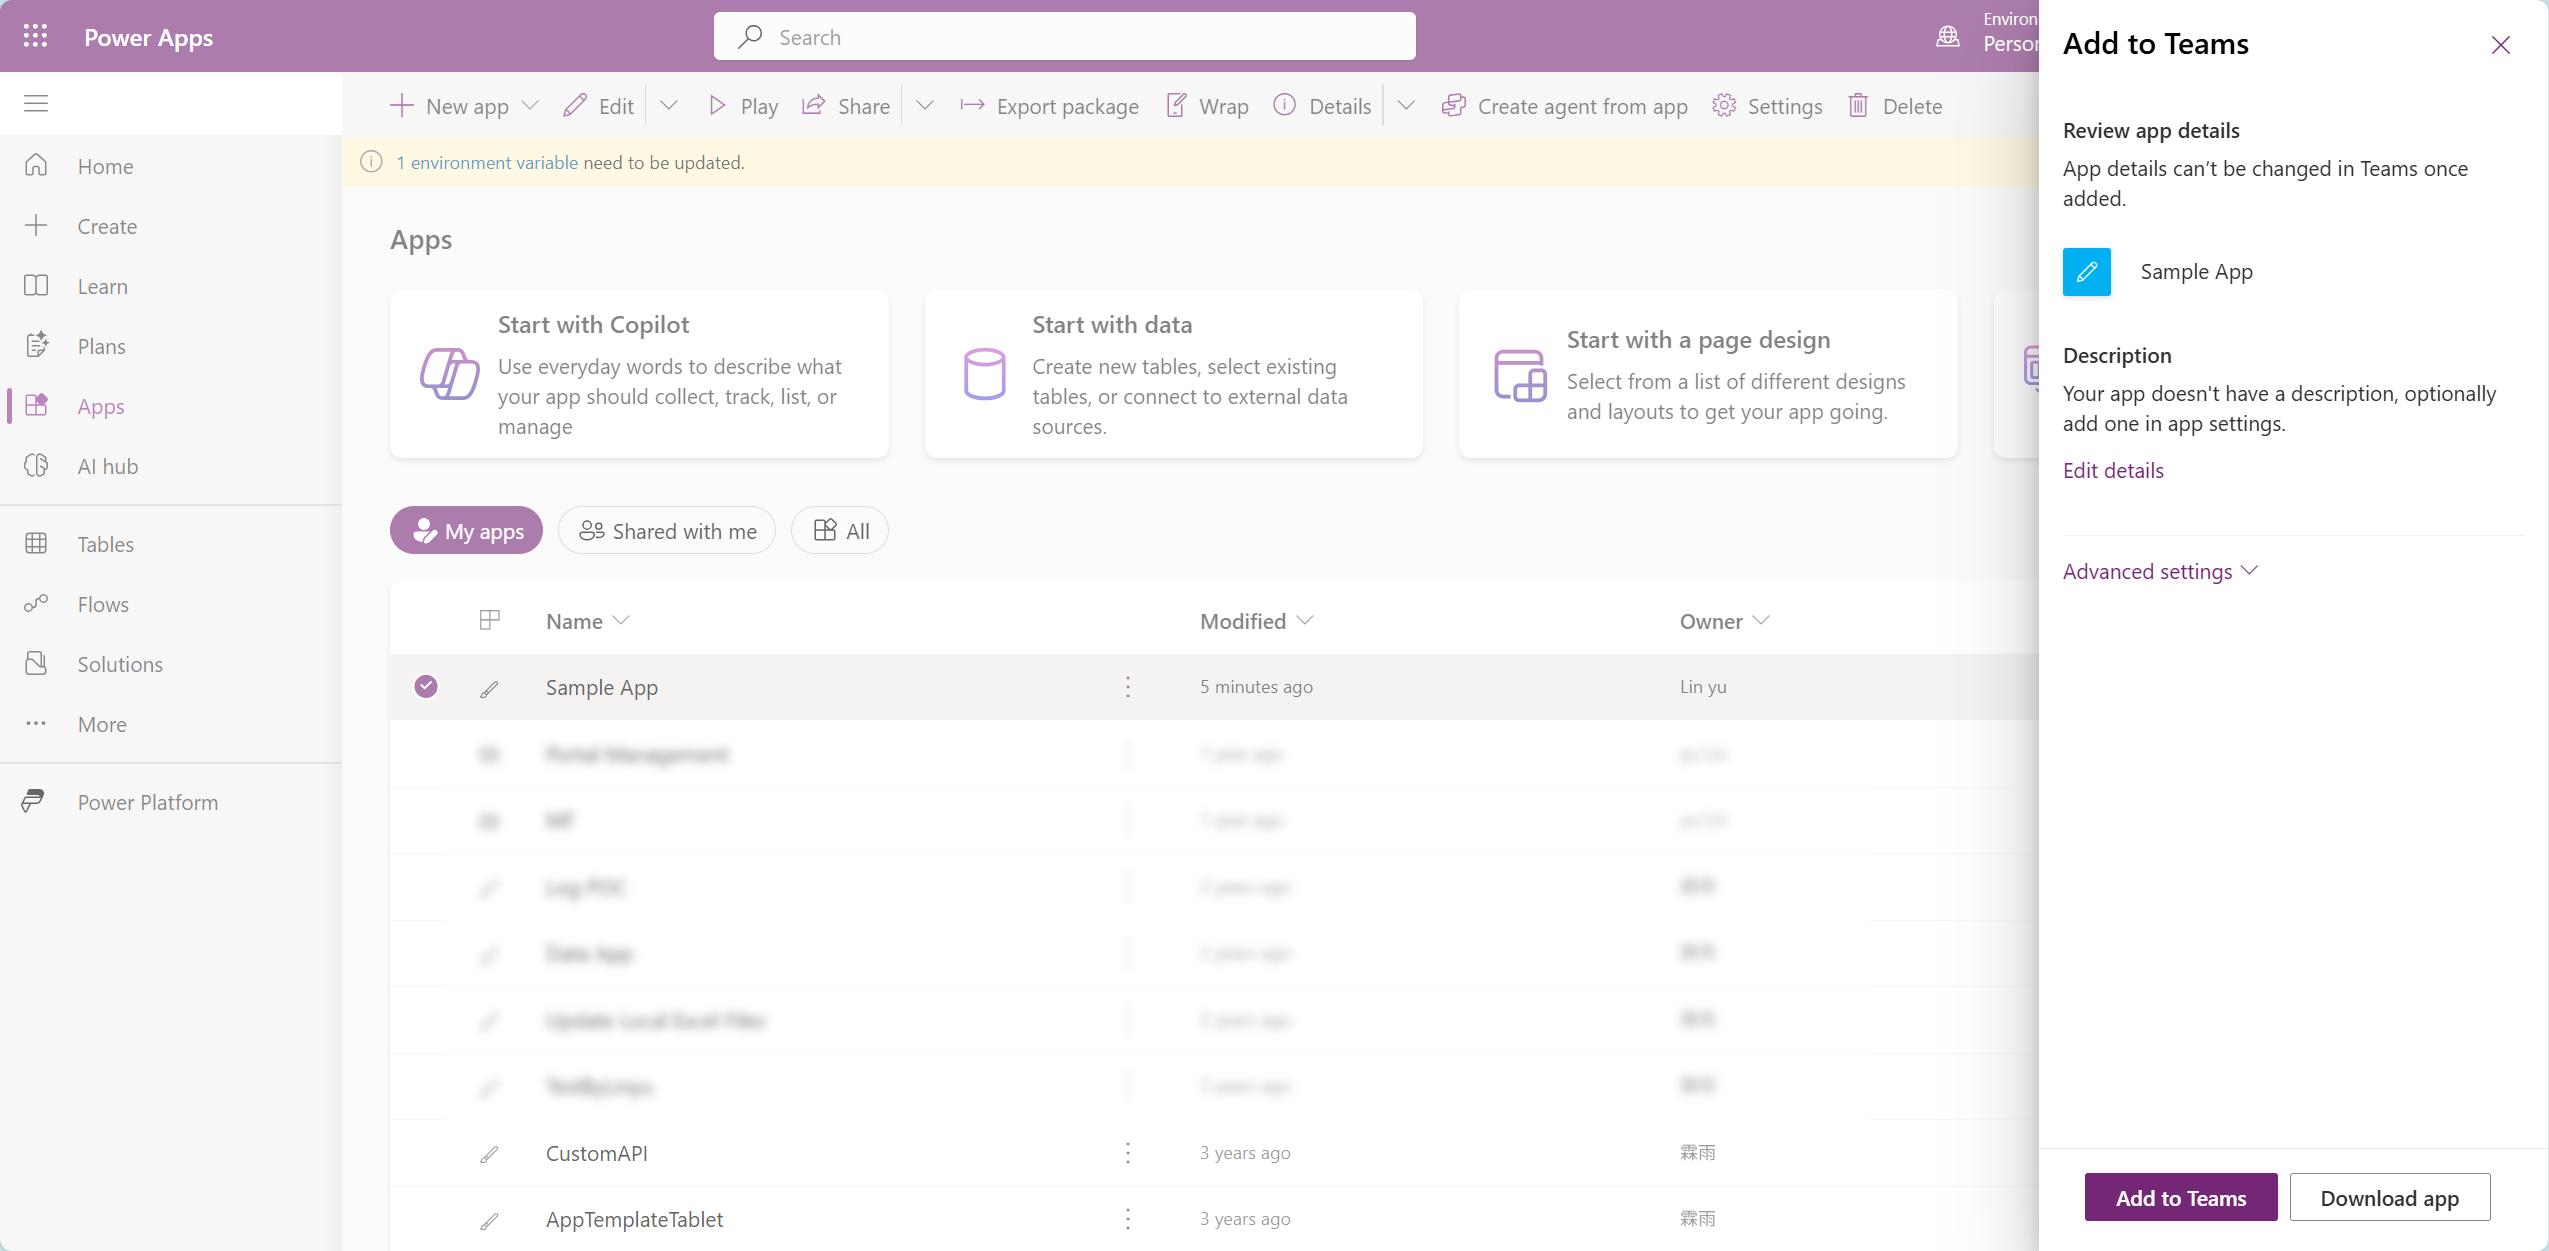Open Settings gear in the toolbar

[x=1724, y=106]
